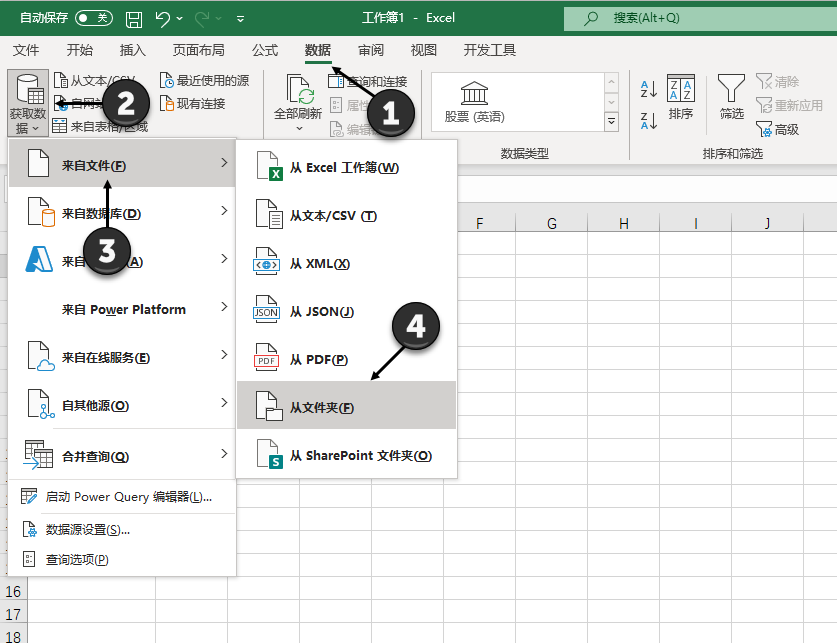Toggle the 筛选 (Filter) funnel
The height and width of the screenshot is (643, 837).
pyautogui.click(x=731, y=97)
